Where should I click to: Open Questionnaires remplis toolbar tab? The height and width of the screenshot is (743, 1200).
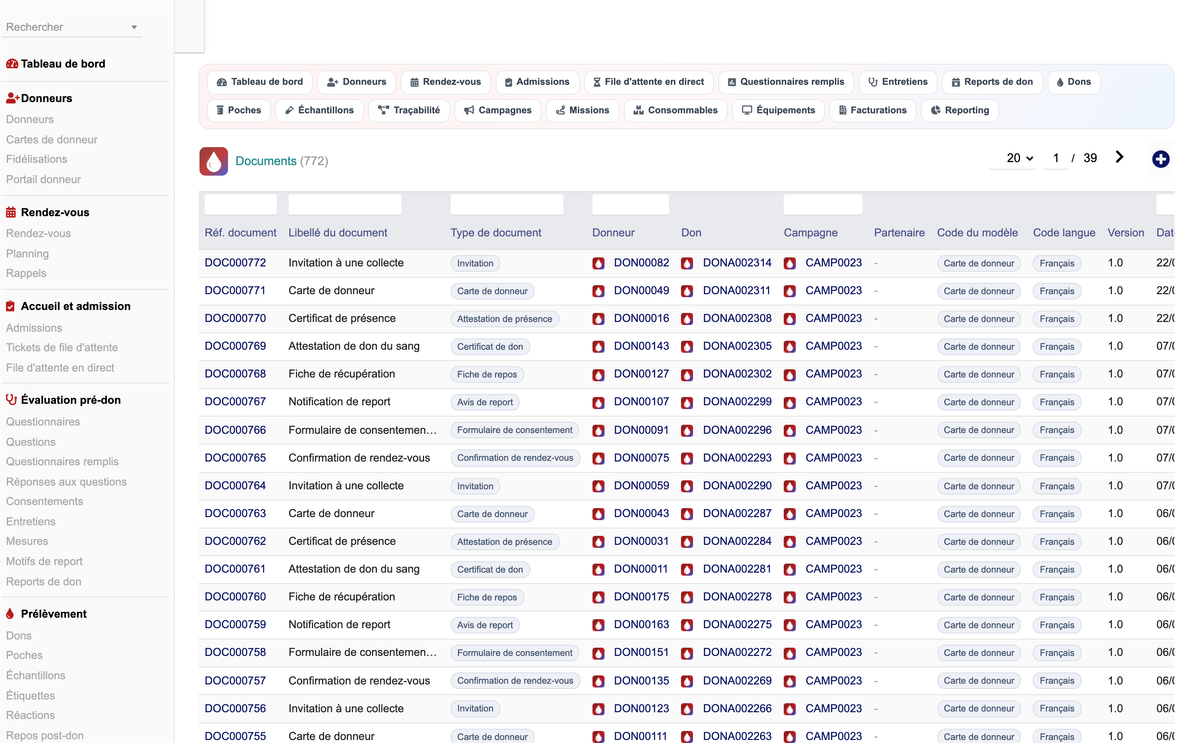point(786,82)
